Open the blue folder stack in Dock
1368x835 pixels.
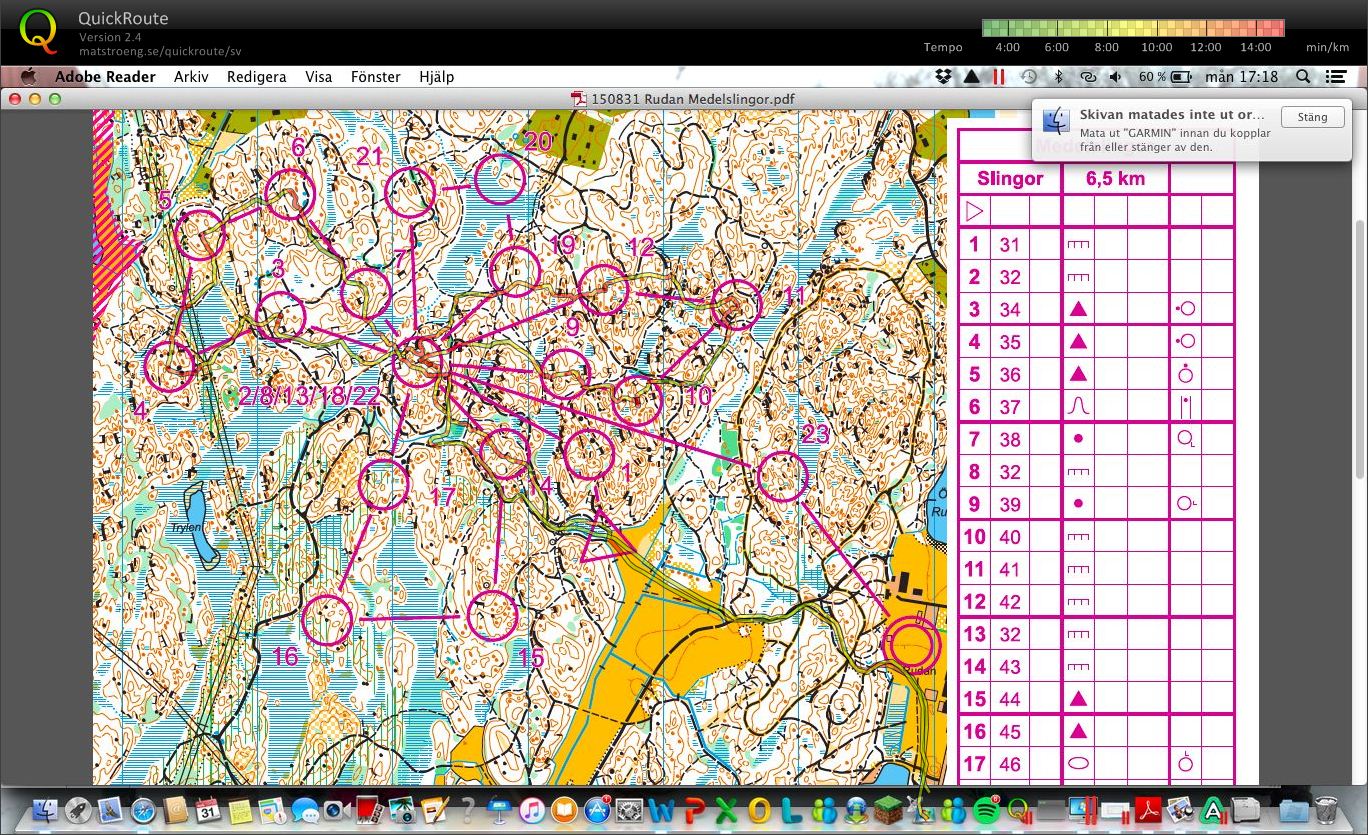(x=1294, y=811)
